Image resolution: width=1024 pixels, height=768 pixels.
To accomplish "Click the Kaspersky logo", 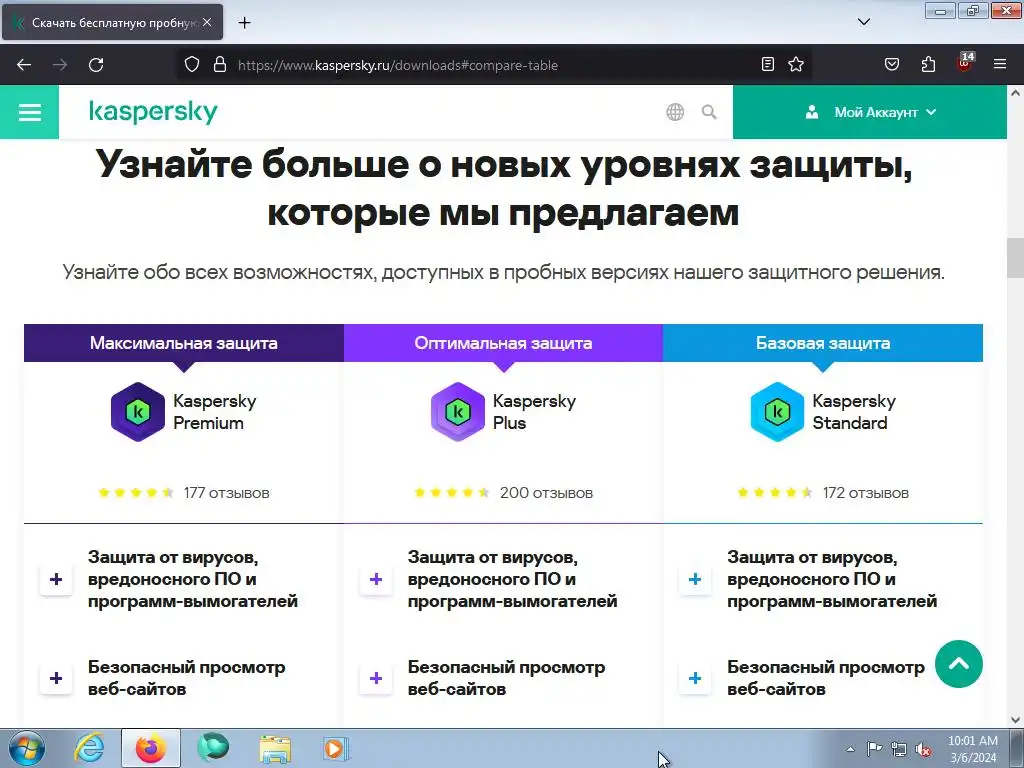I will (153, 112).
